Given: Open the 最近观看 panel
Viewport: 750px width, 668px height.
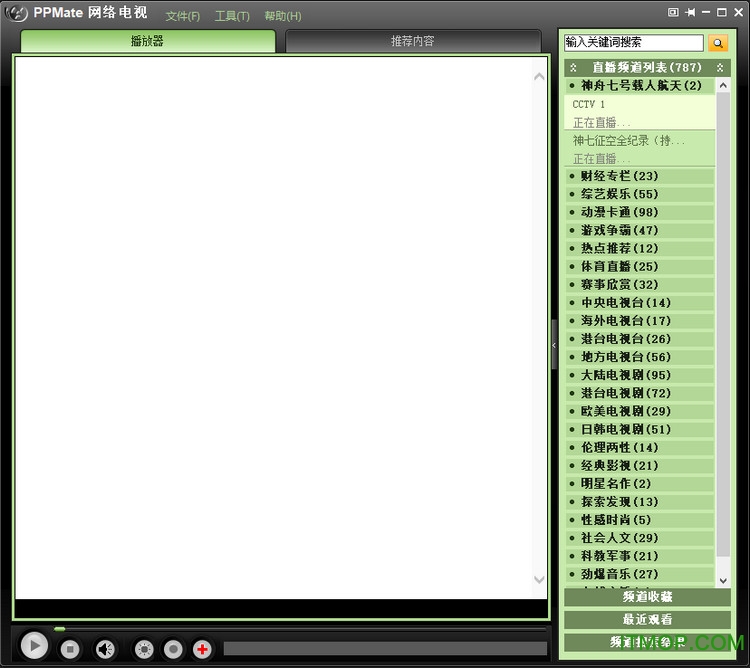Looking at the screenshot, I should point(647,619).
